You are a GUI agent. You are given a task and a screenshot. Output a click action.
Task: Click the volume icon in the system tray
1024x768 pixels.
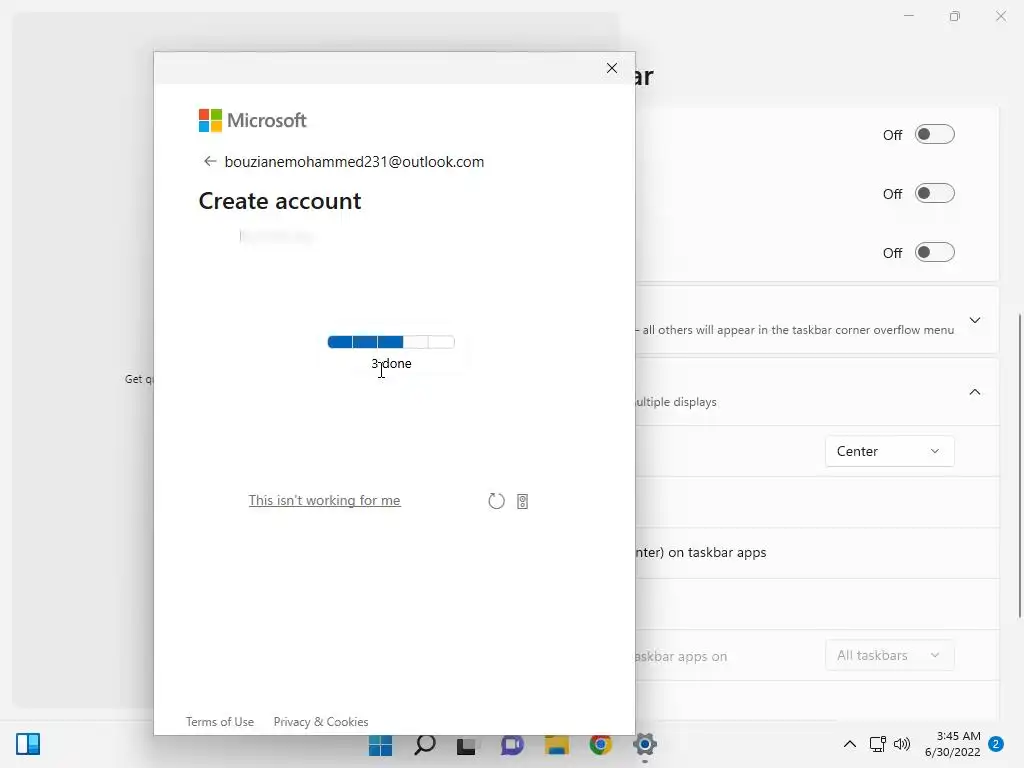(902, 744)
